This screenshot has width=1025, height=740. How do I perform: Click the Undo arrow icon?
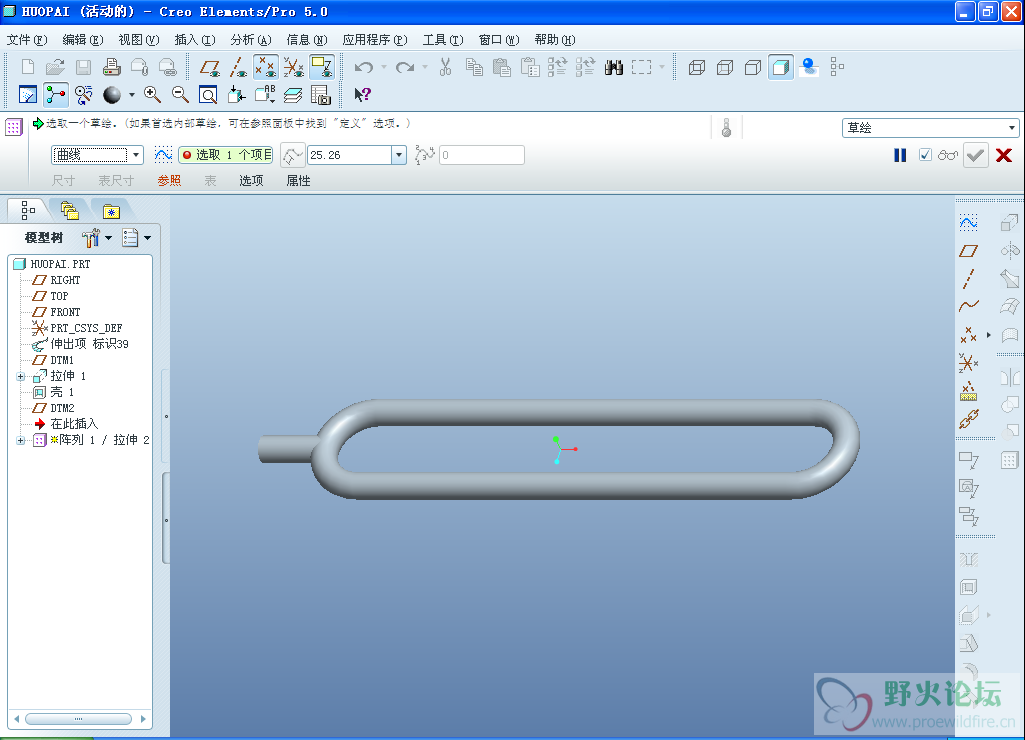coord(364,67)
